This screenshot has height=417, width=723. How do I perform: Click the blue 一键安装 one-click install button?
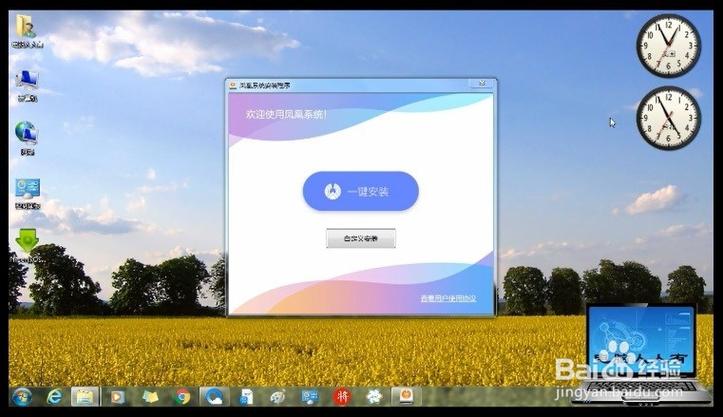(x=361, y=191)
